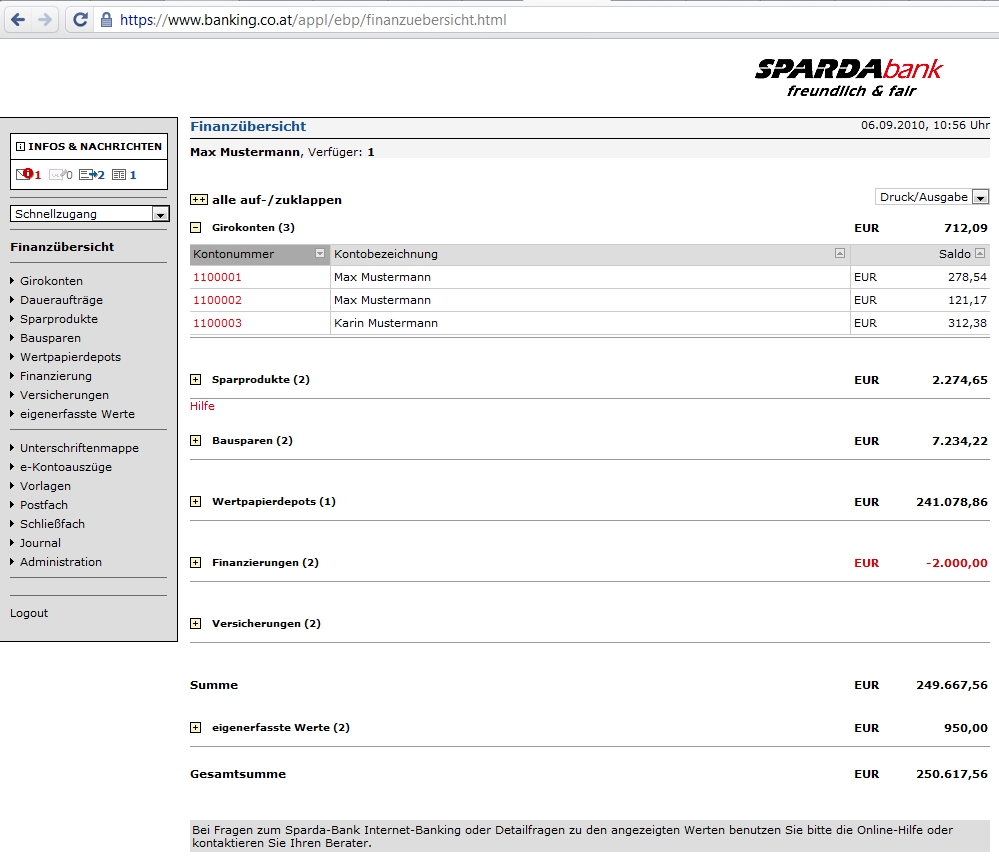
Task: Click the info icon beside INFOS & NACHRICHTEN
Action: pos(20,147)
